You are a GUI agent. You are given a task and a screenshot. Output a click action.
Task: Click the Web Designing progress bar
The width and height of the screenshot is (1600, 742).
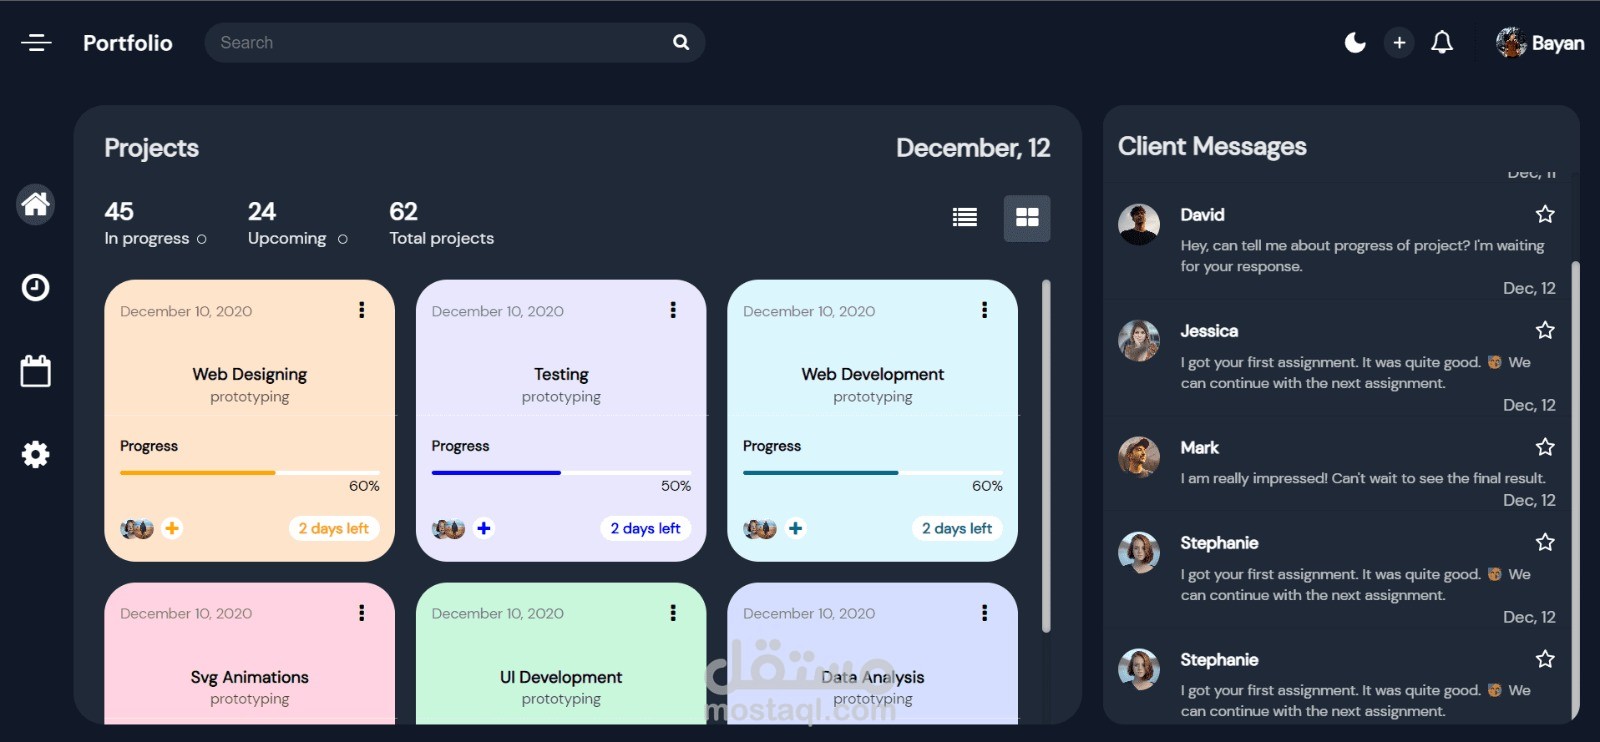250,472
